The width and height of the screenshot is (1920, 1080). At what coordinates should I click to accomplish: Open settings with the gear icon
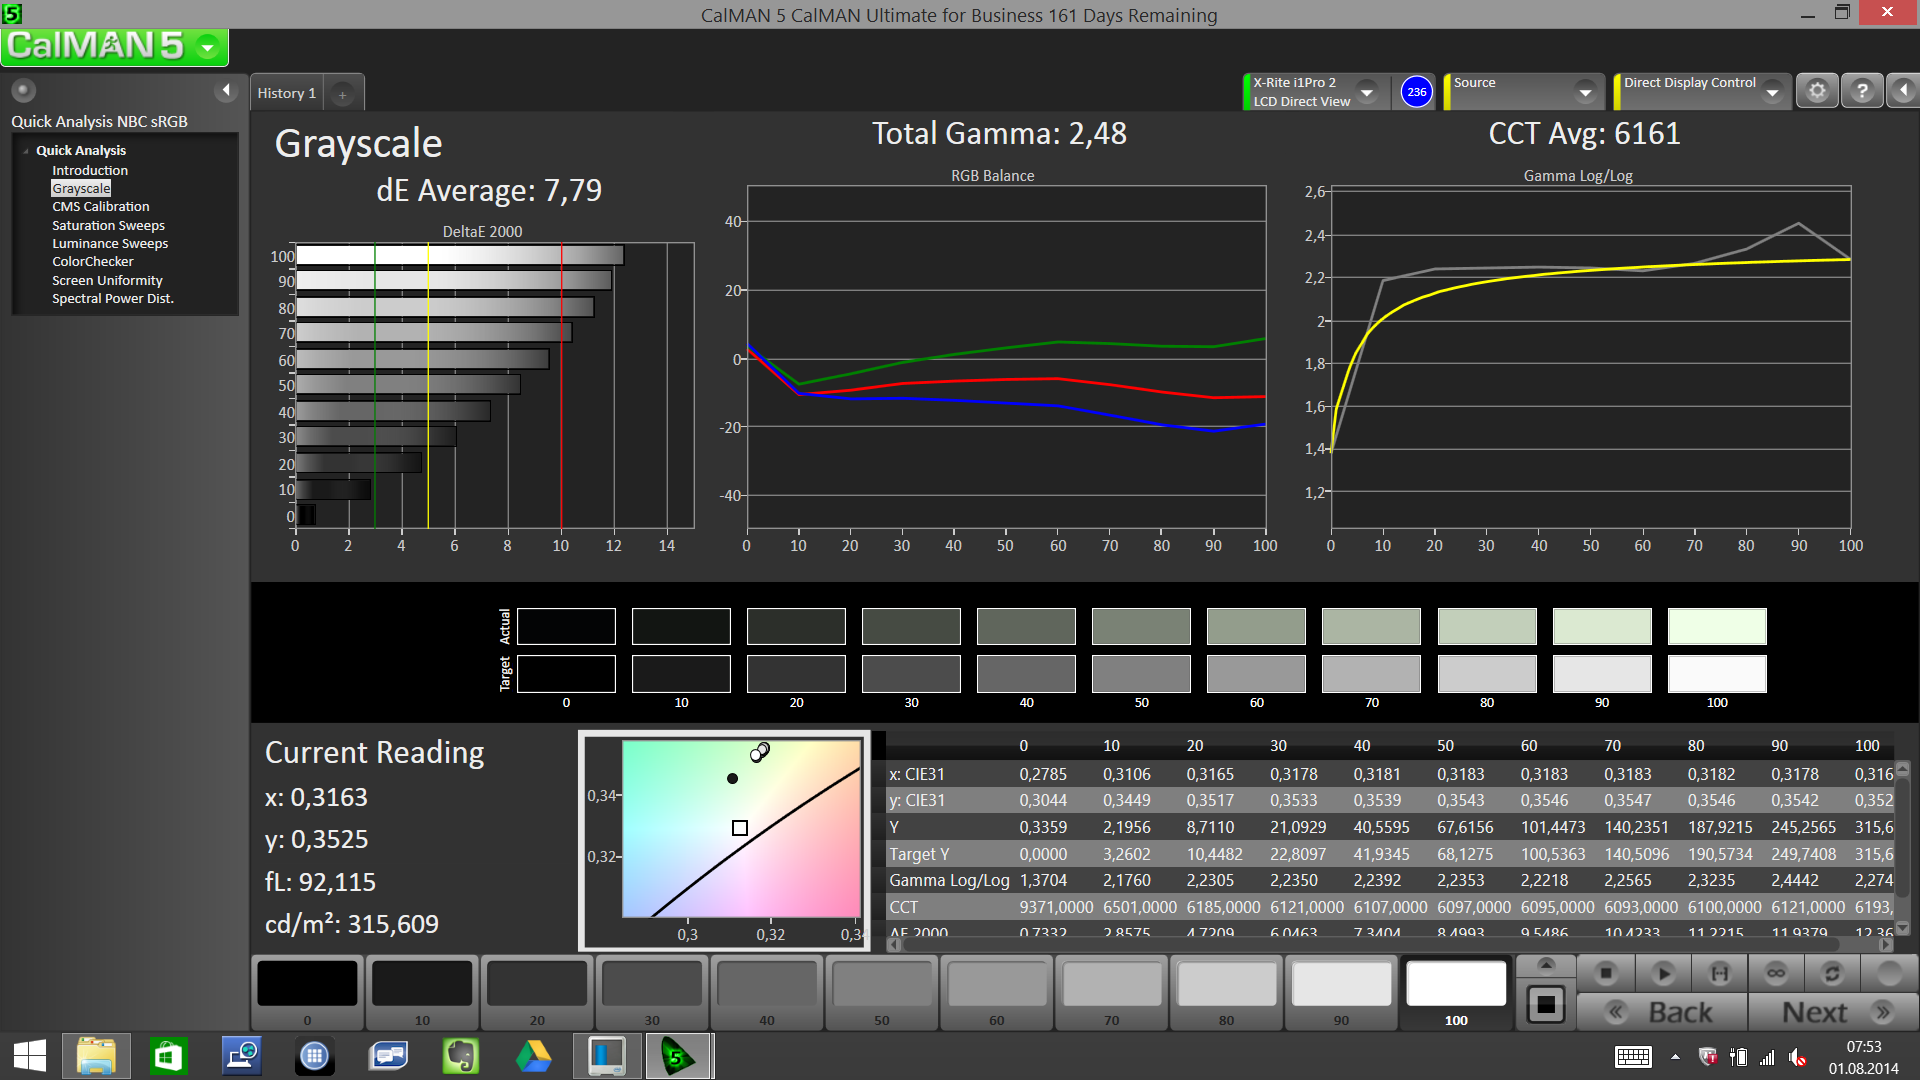coord(1817,91)
